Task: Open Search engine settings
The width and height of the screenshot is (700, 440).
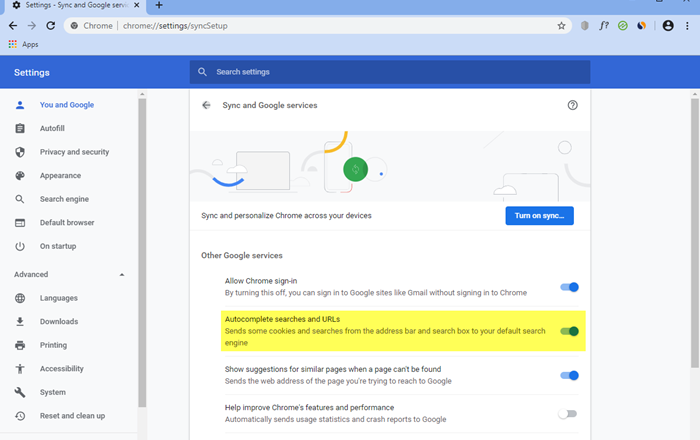Action: 64,199
